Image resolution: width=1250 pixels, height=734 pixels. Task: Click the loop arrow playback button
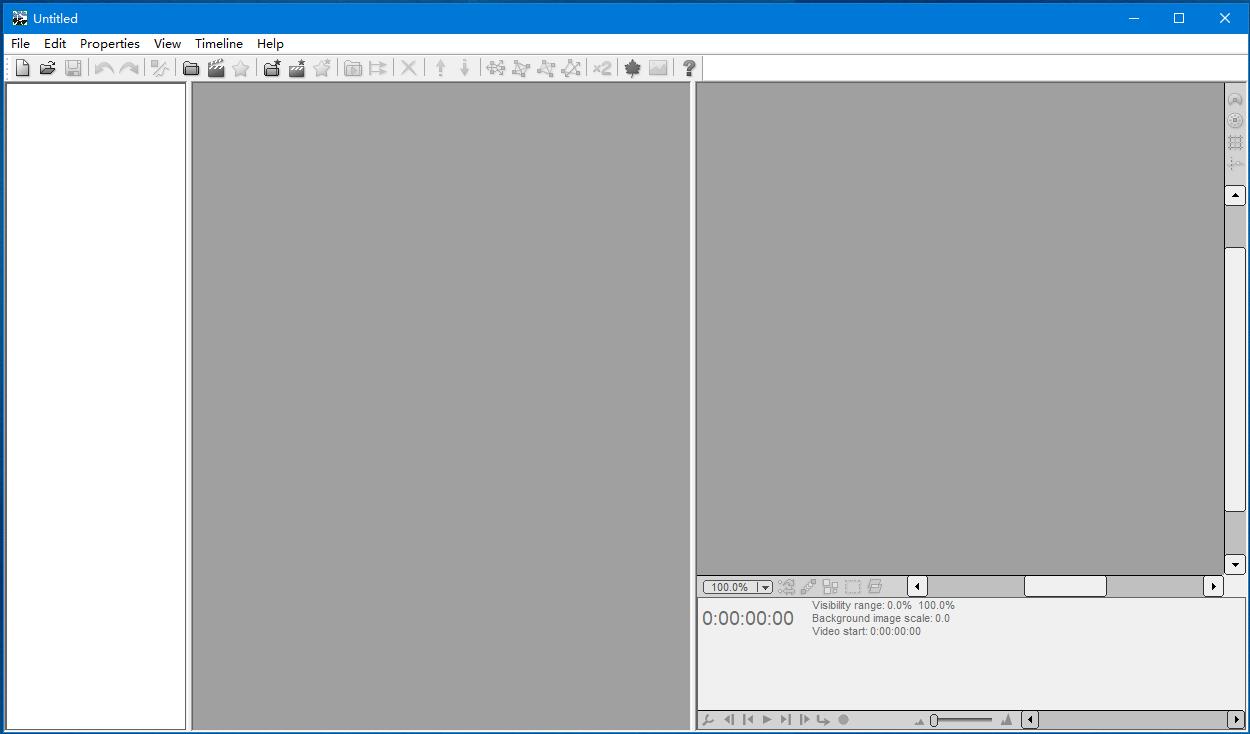coord(823,720)
